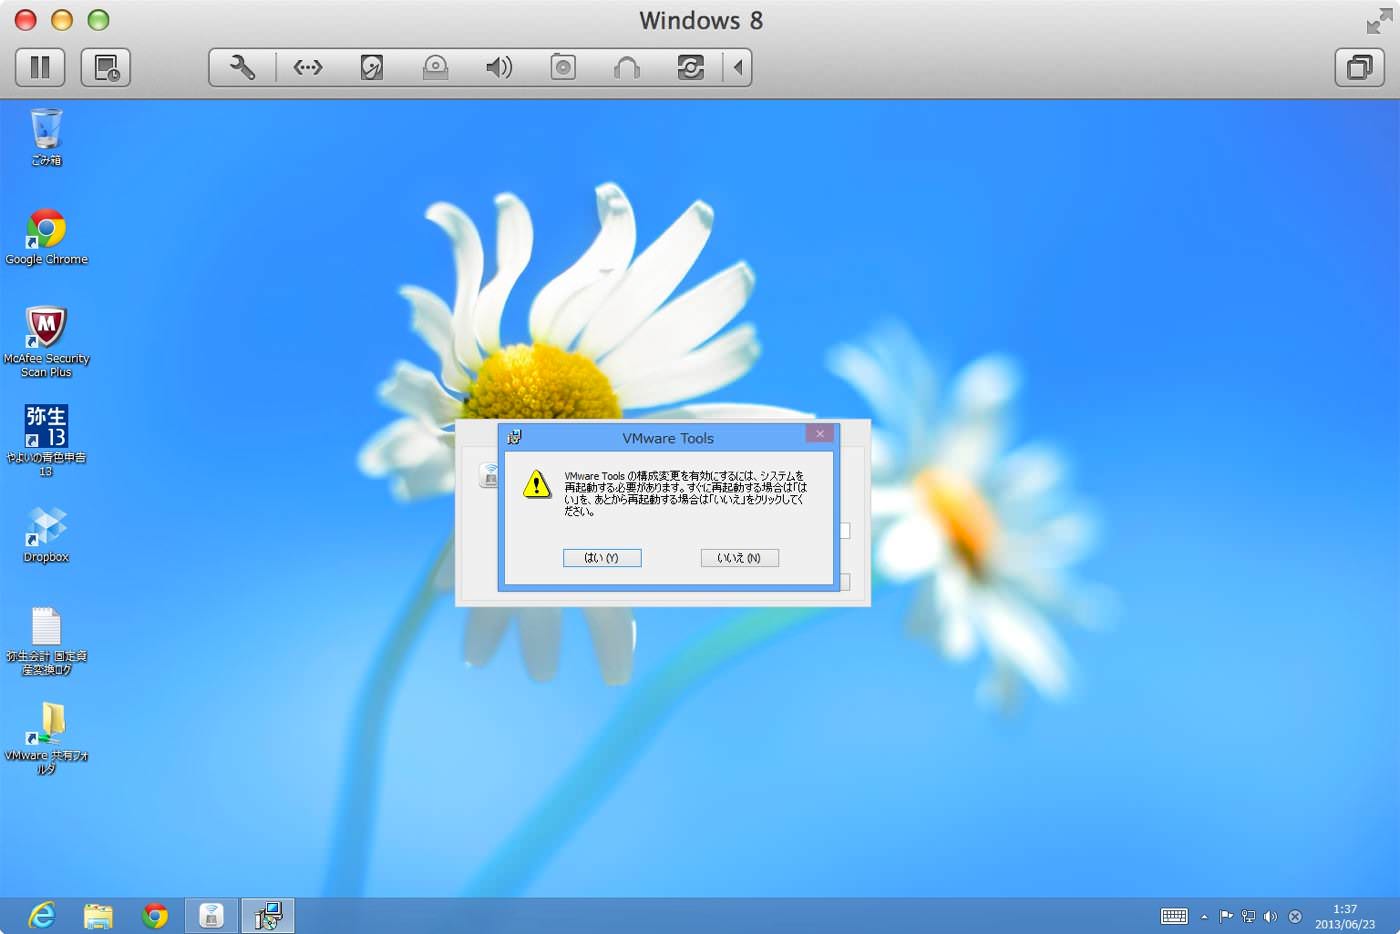1400x934 pixels.
Task: Click the circled X tray icon
Action: click(x=1295, y=916)
